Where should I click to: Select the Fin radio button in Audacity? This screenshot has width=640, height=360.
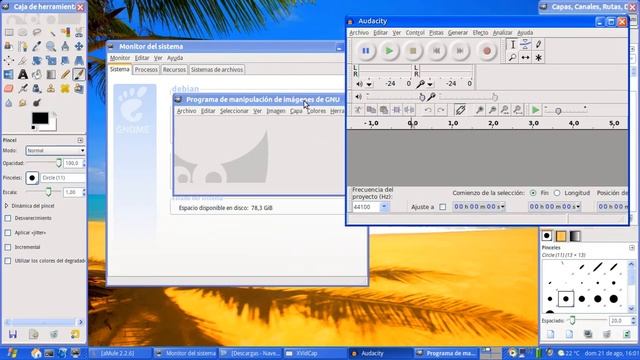pos(533,193)
